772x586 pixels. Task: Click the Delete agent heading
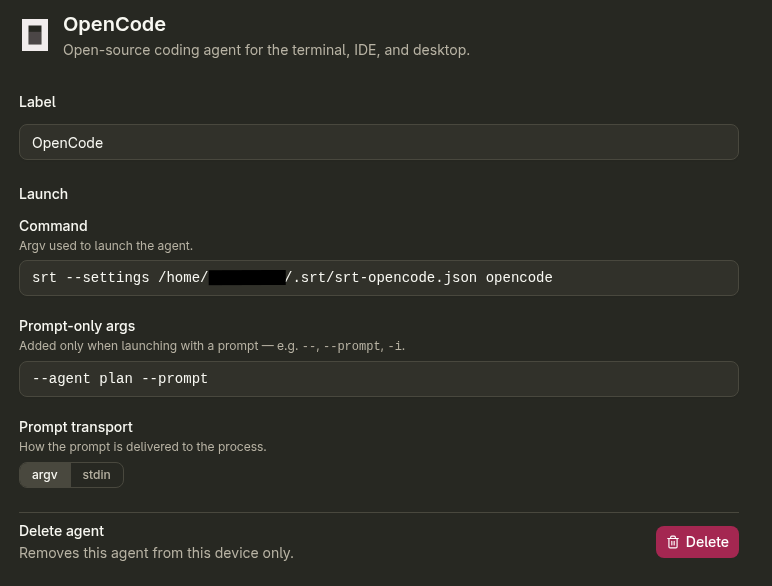coord(62,531)
